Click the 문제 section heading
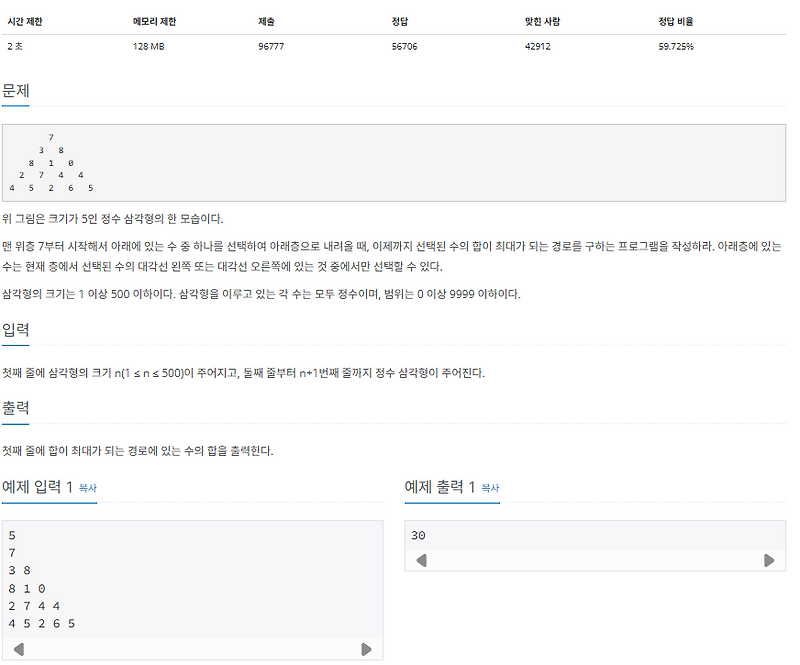800x665 pixels. coord(18,89)
